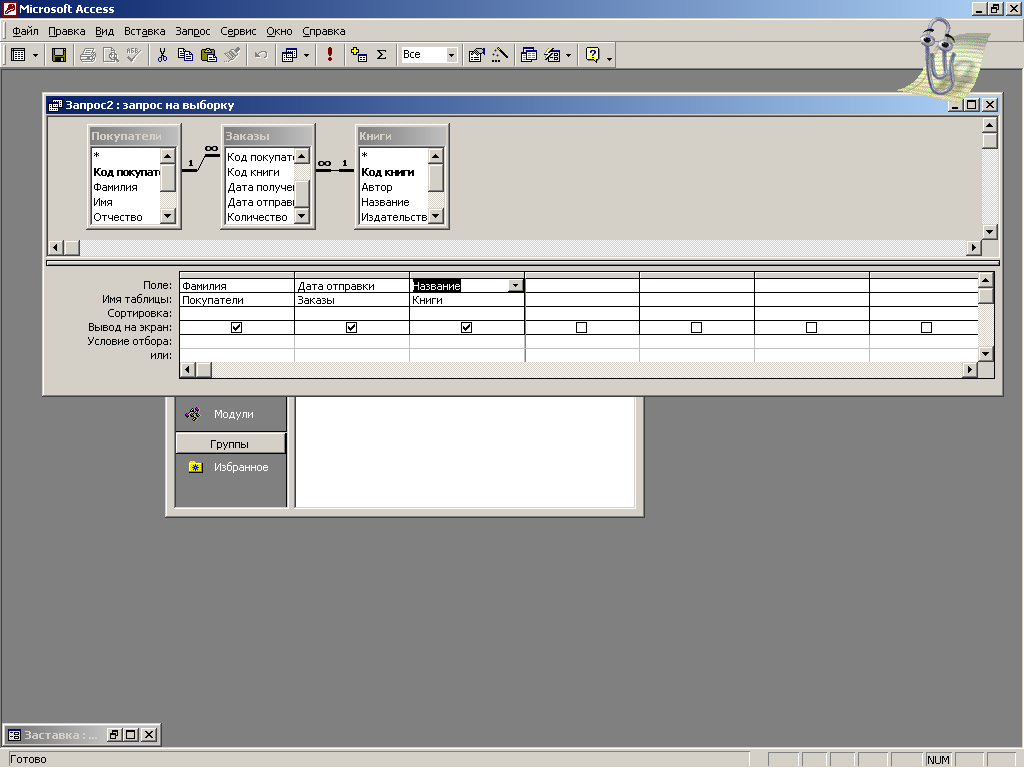This screenshot has height=768, width=1024.
Task: Click the Help question mark icon
Action: (592, 56)
